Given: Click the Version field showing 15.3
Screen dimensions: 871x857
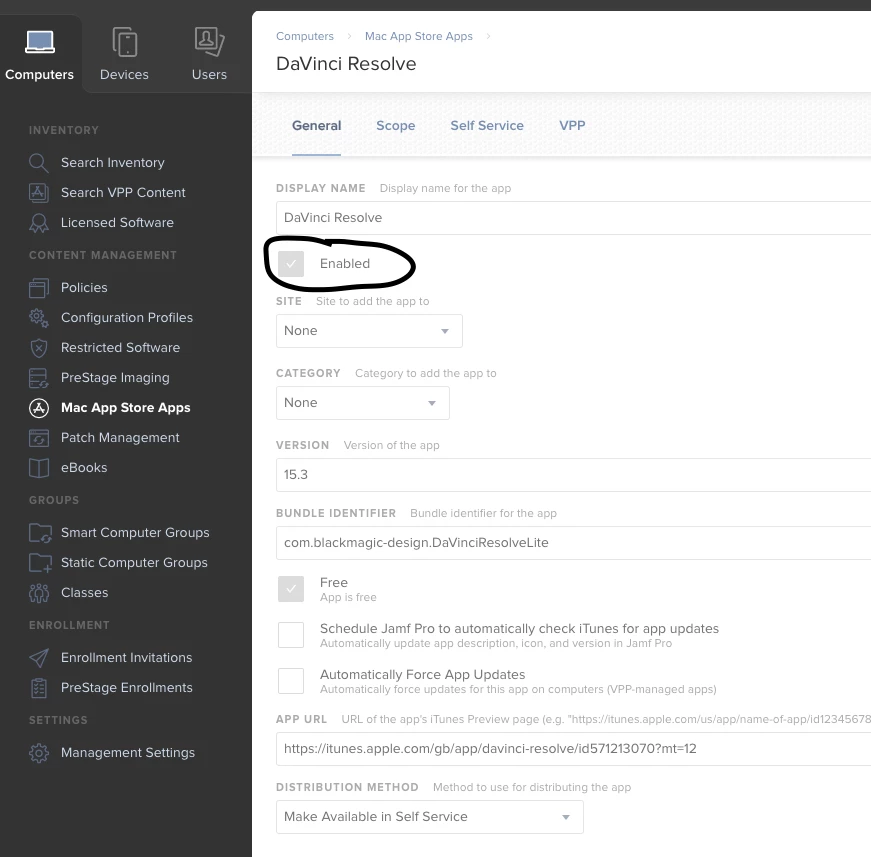Looking at the screenshot, I should click(x=573, y=475).
